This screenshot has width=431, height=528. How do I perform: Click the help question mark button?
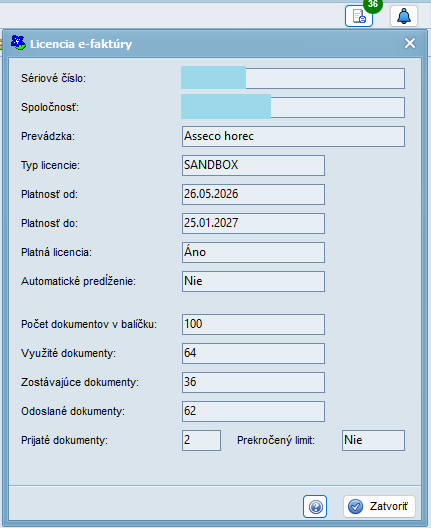coord(315,506)
